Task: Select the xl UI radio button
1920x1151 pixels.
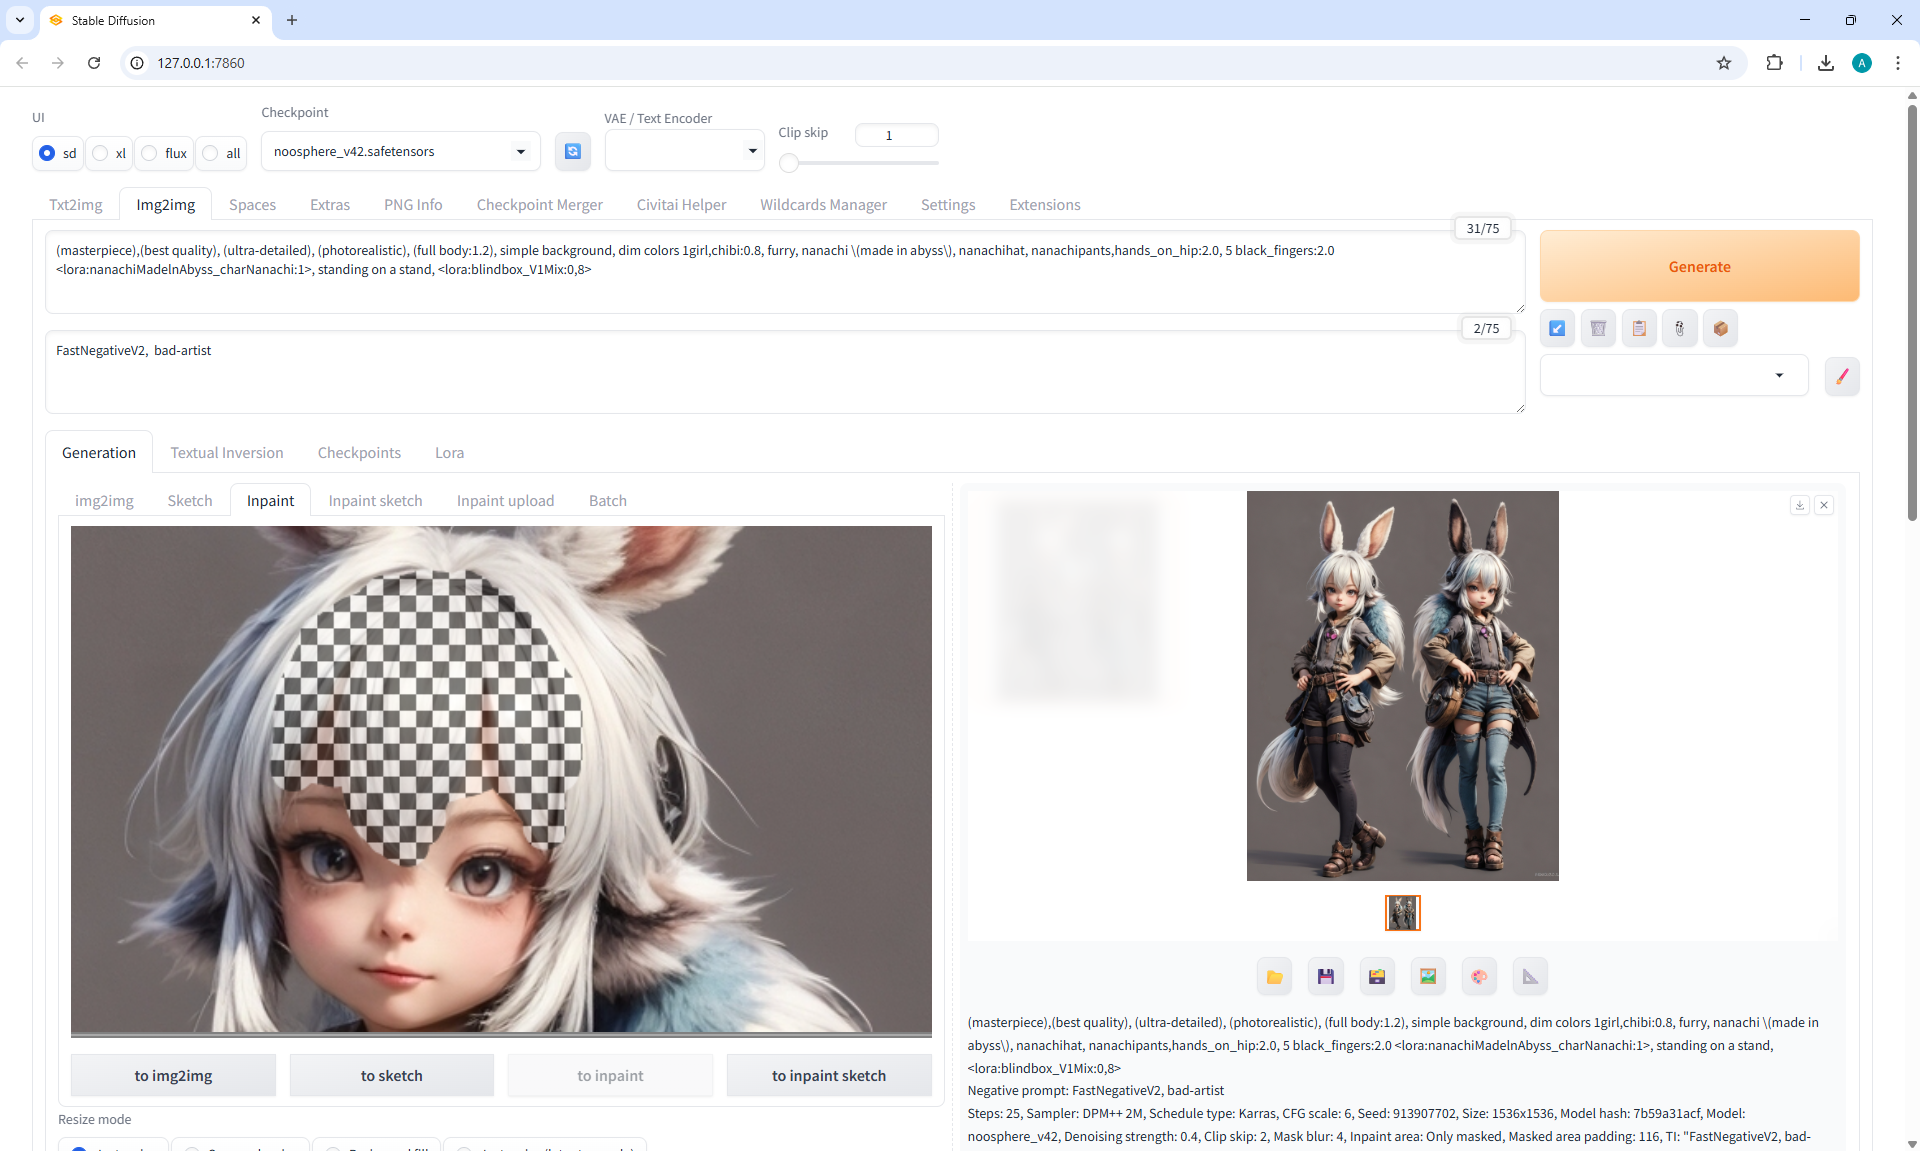Action: point(101,153)
